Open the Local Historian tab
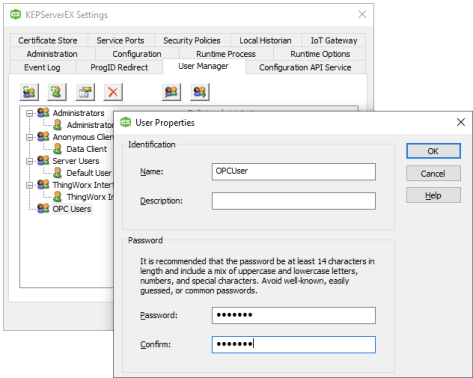The image size is (473, 378). point(266,40)
